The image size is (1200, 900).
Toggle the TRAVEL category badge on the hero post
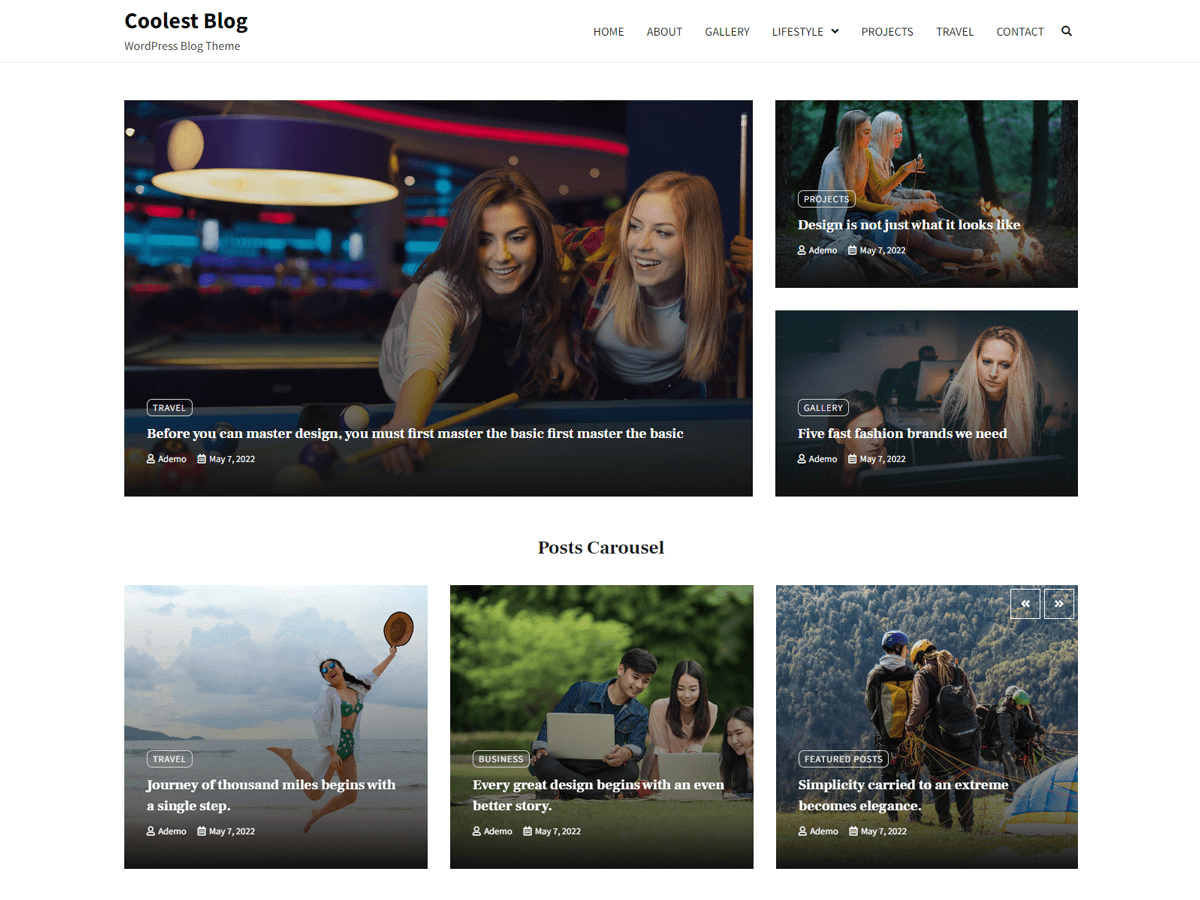tap(169, 407)
